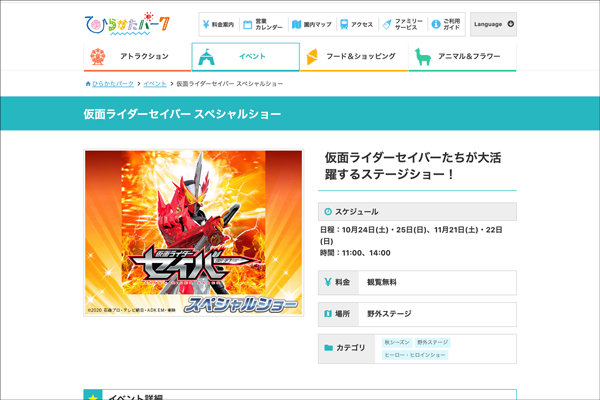Open 料金案内 yen icon link
This screenshot has width=600, height=400.
(x=223, y=24)
